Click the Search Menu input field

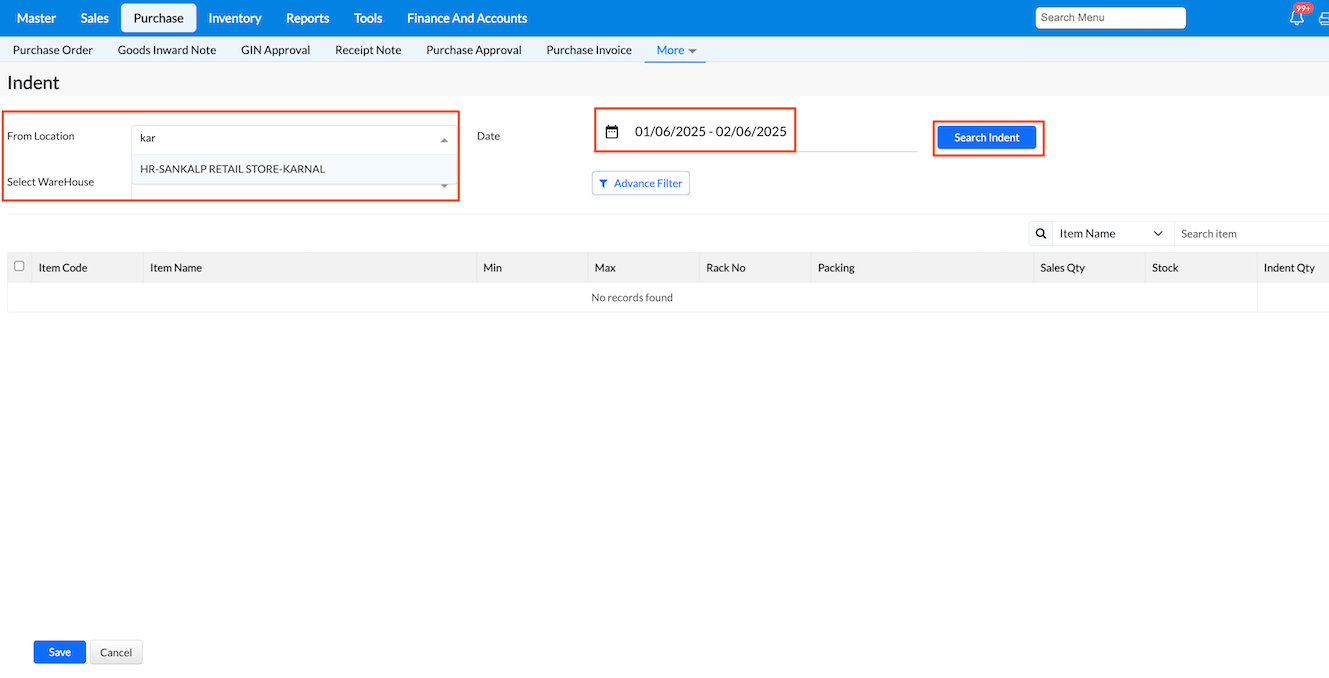[x=1110, y=18]
